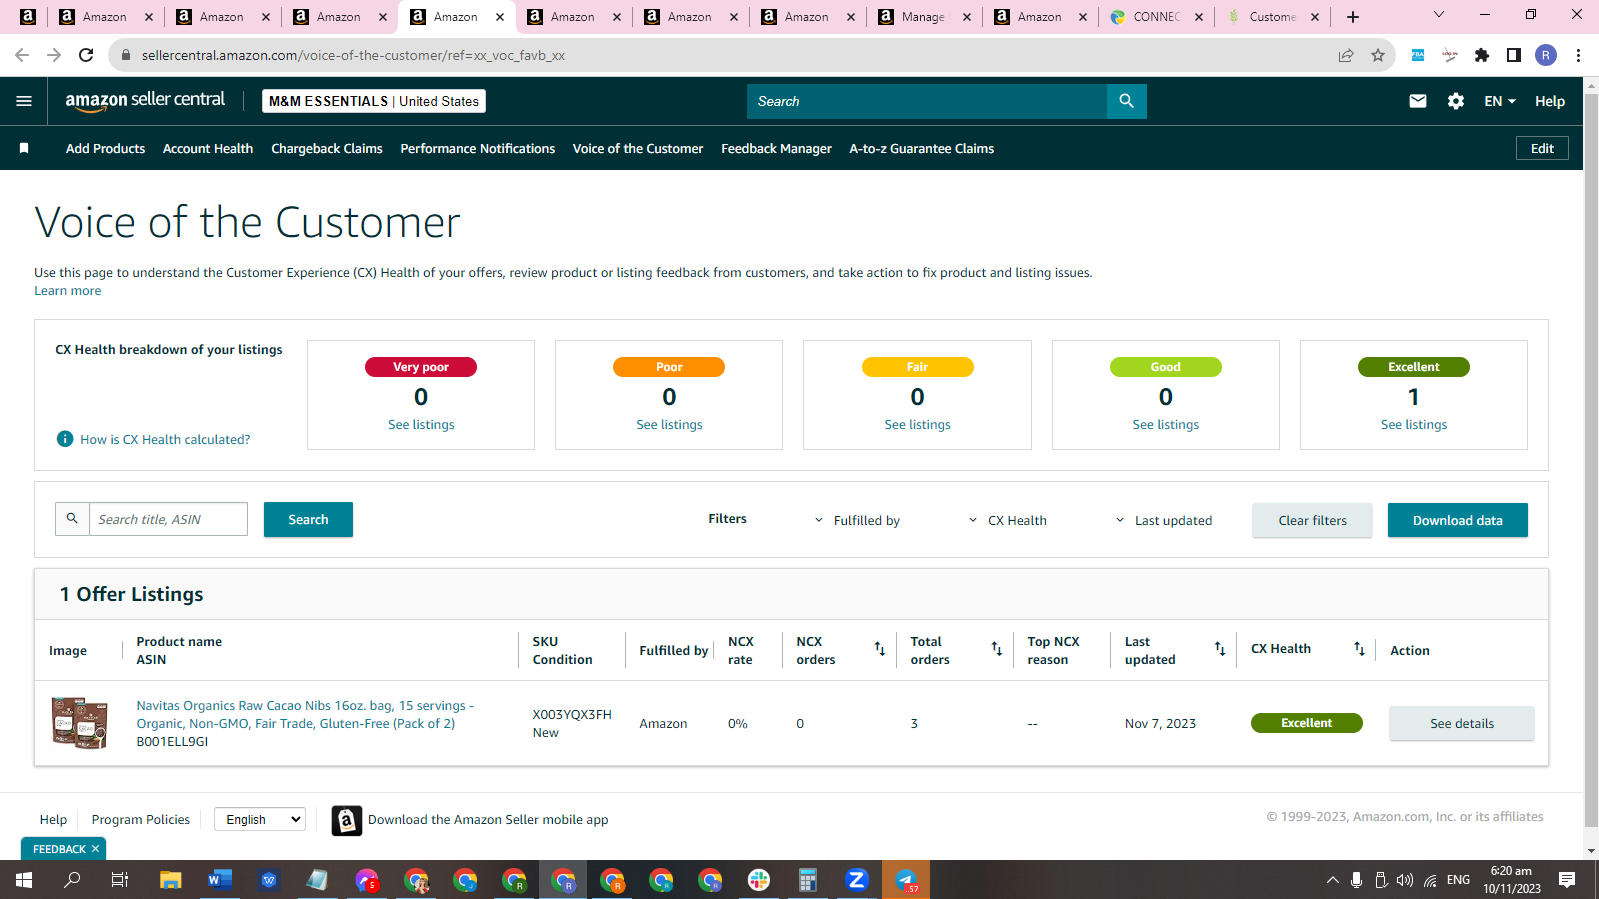Reload the page with browser refresh icon

click(x=86, y=55)
